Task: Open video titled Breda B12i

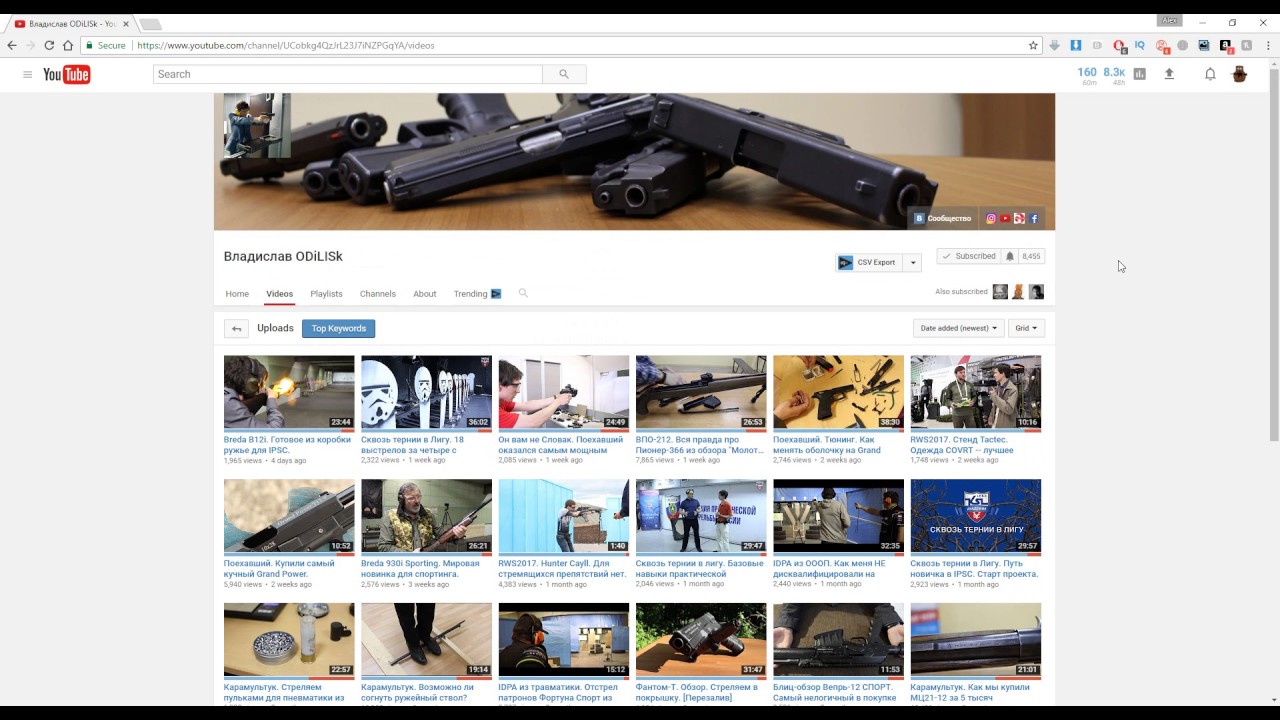Action: [x=287, y=445]
